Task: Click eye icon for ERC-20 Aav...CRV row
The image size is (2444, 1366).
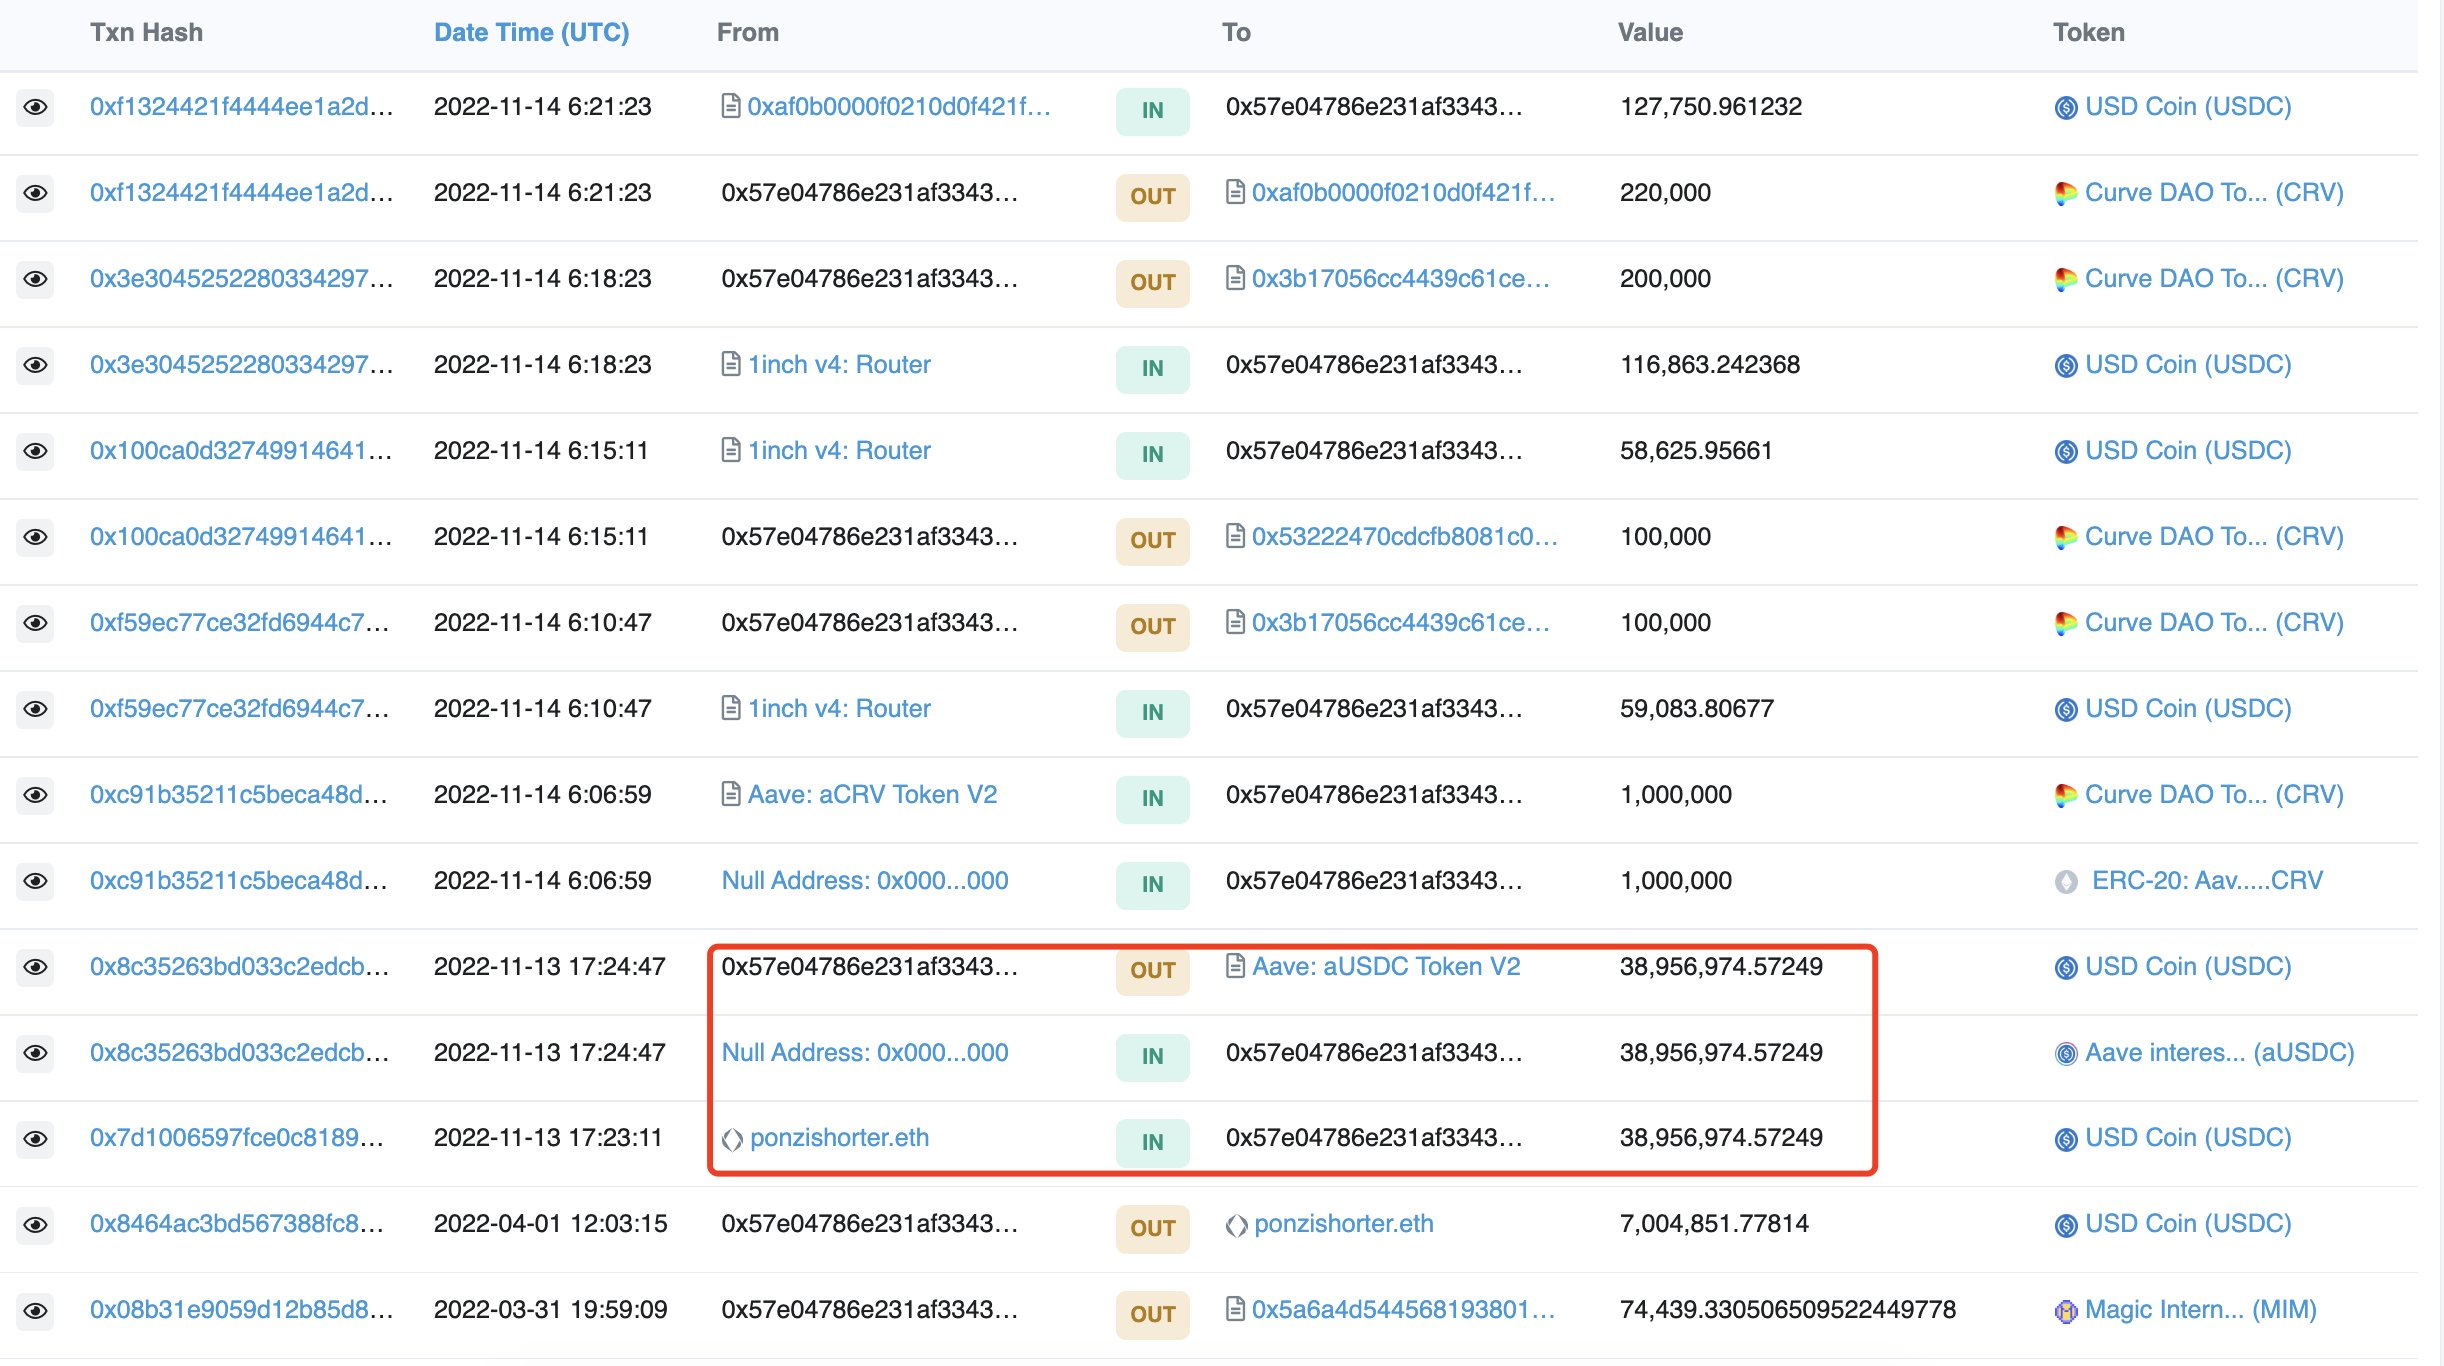Action: point(36,881)
